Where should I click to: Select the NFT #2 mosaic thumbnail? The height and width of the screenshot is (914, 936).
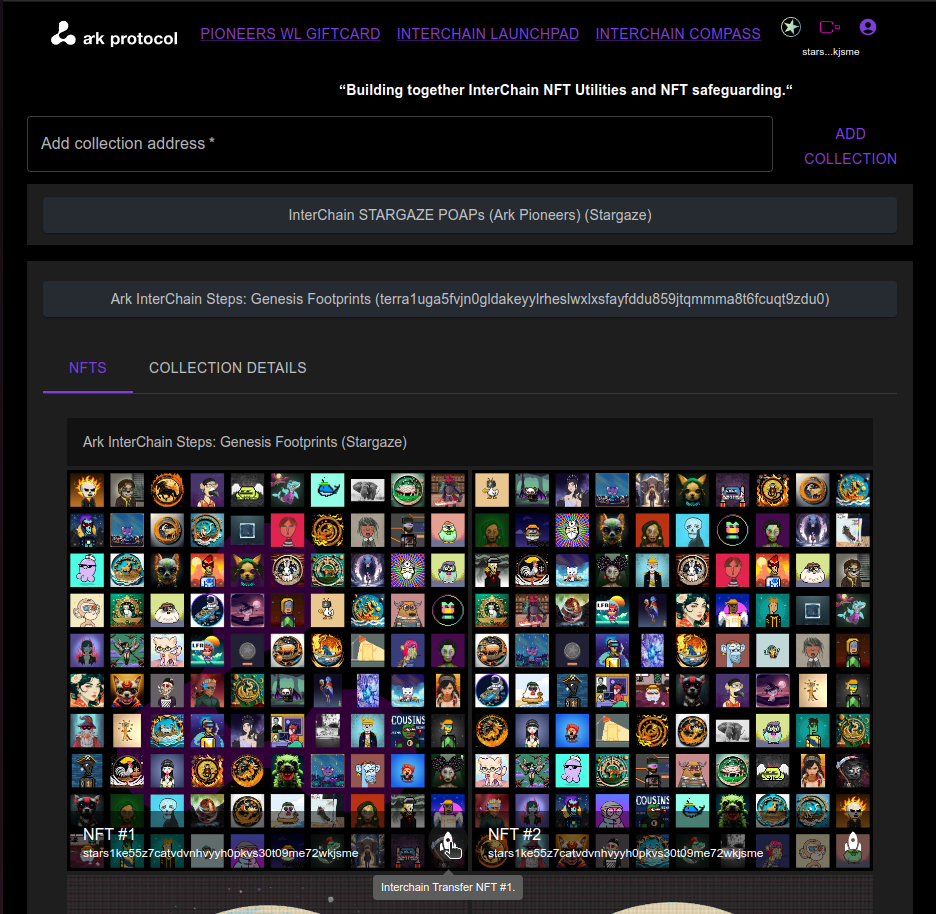673,670
